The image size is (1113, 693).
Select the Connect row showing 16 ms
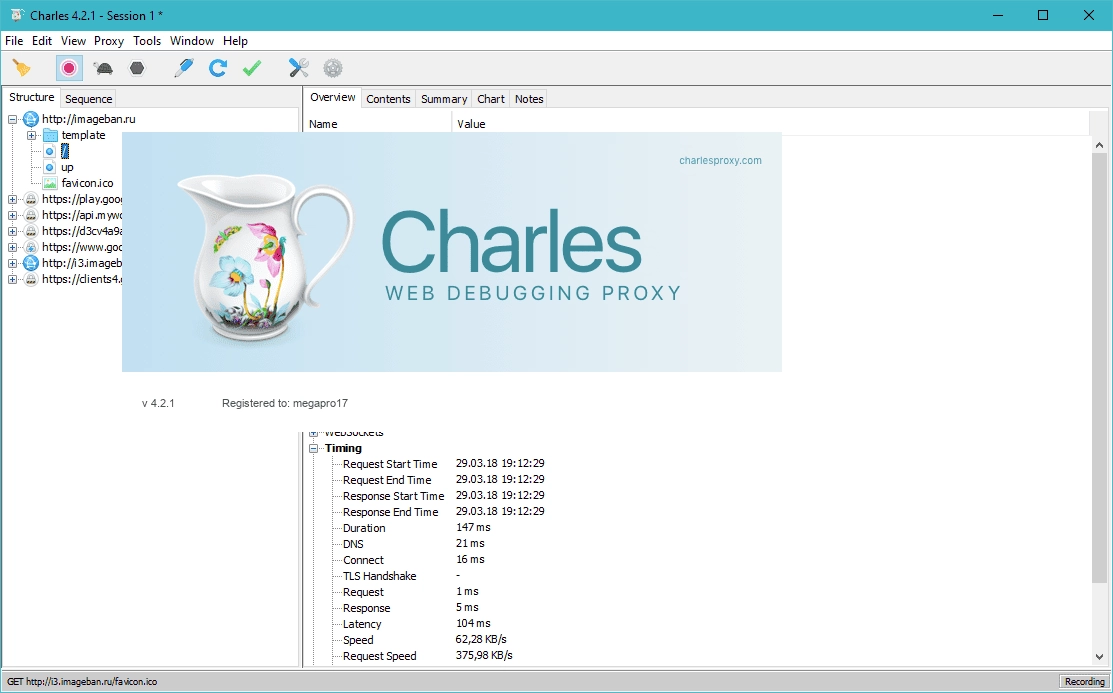click(414, 560)
